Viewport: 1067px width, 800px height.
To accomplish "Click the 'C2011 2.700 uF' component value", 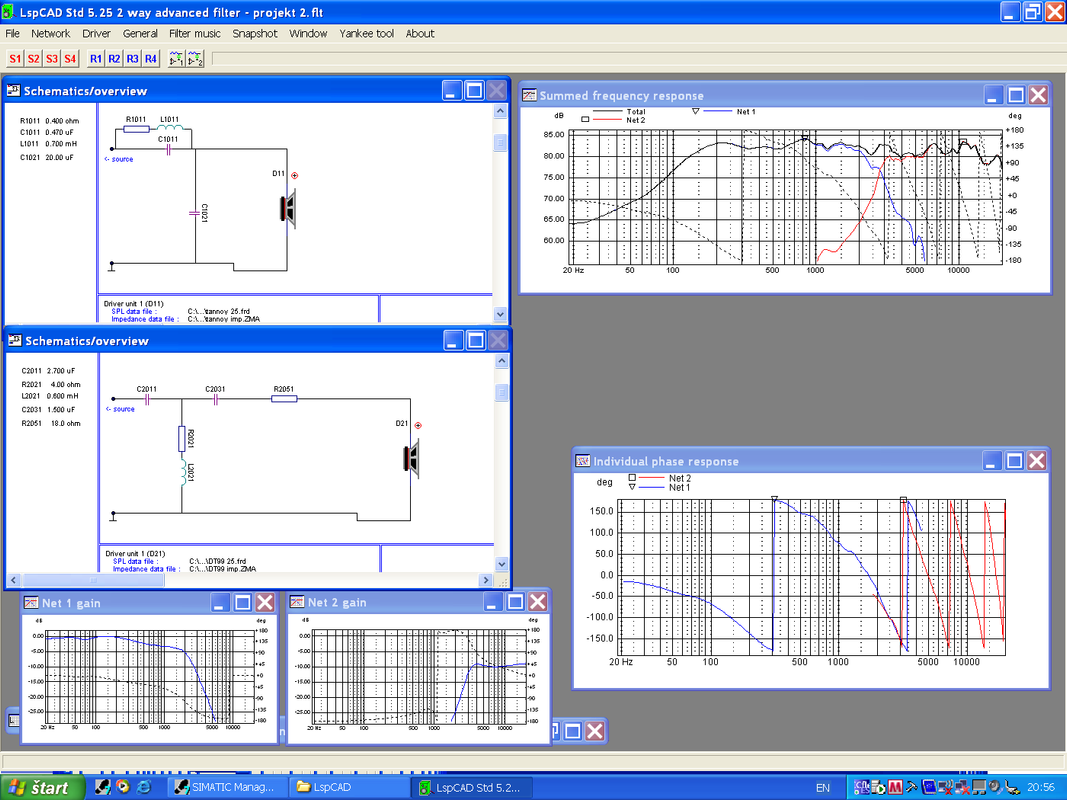I will pos(48,371).
